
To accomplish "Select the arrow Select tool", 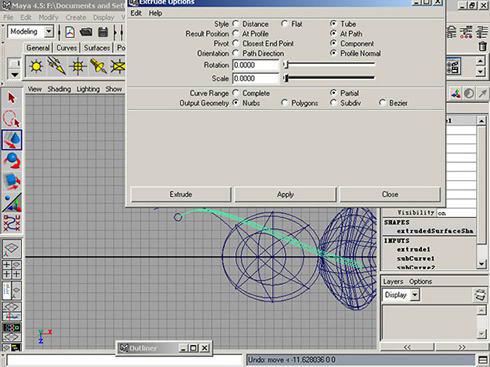I will click(x=12, y=98).
